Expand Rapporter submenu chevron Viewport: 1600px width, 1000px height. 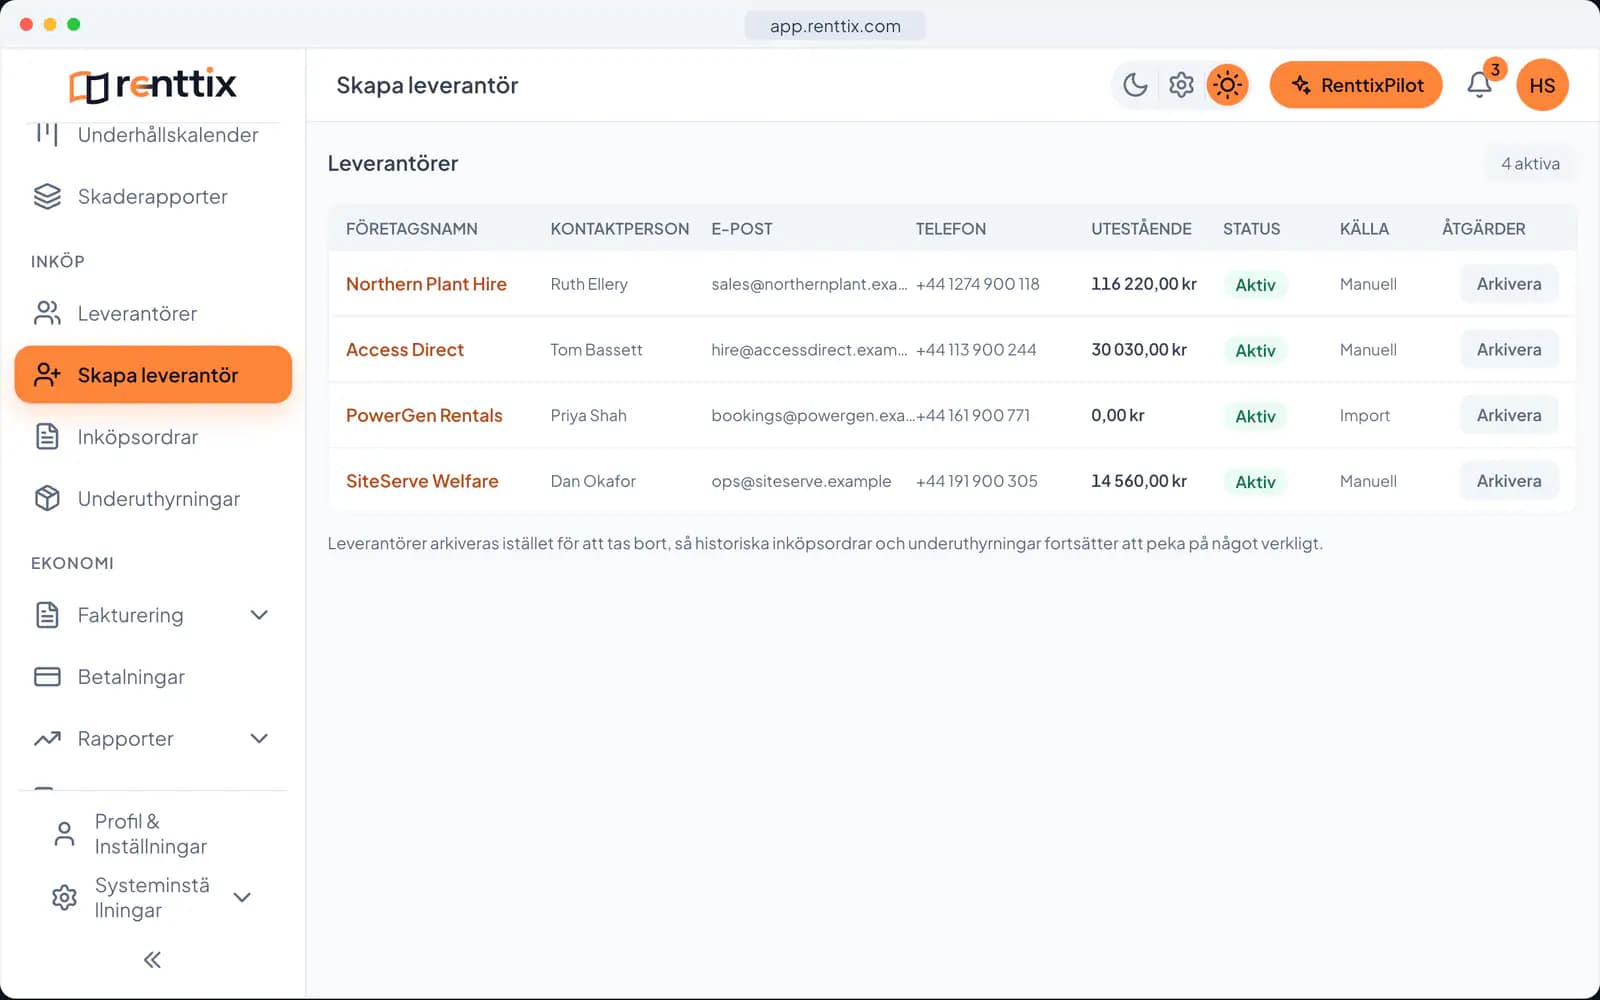(x=259, y=739)
